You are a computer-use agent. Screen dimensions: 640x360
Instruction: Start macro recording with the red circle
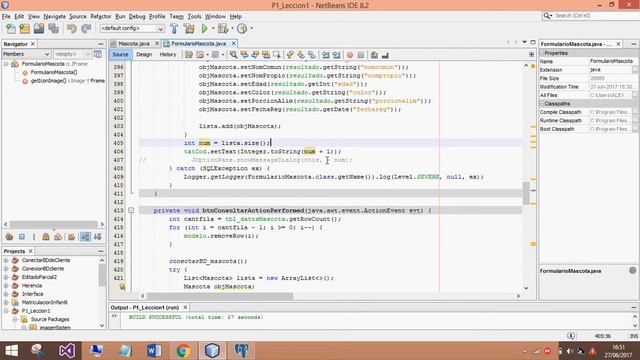point(350,55)
